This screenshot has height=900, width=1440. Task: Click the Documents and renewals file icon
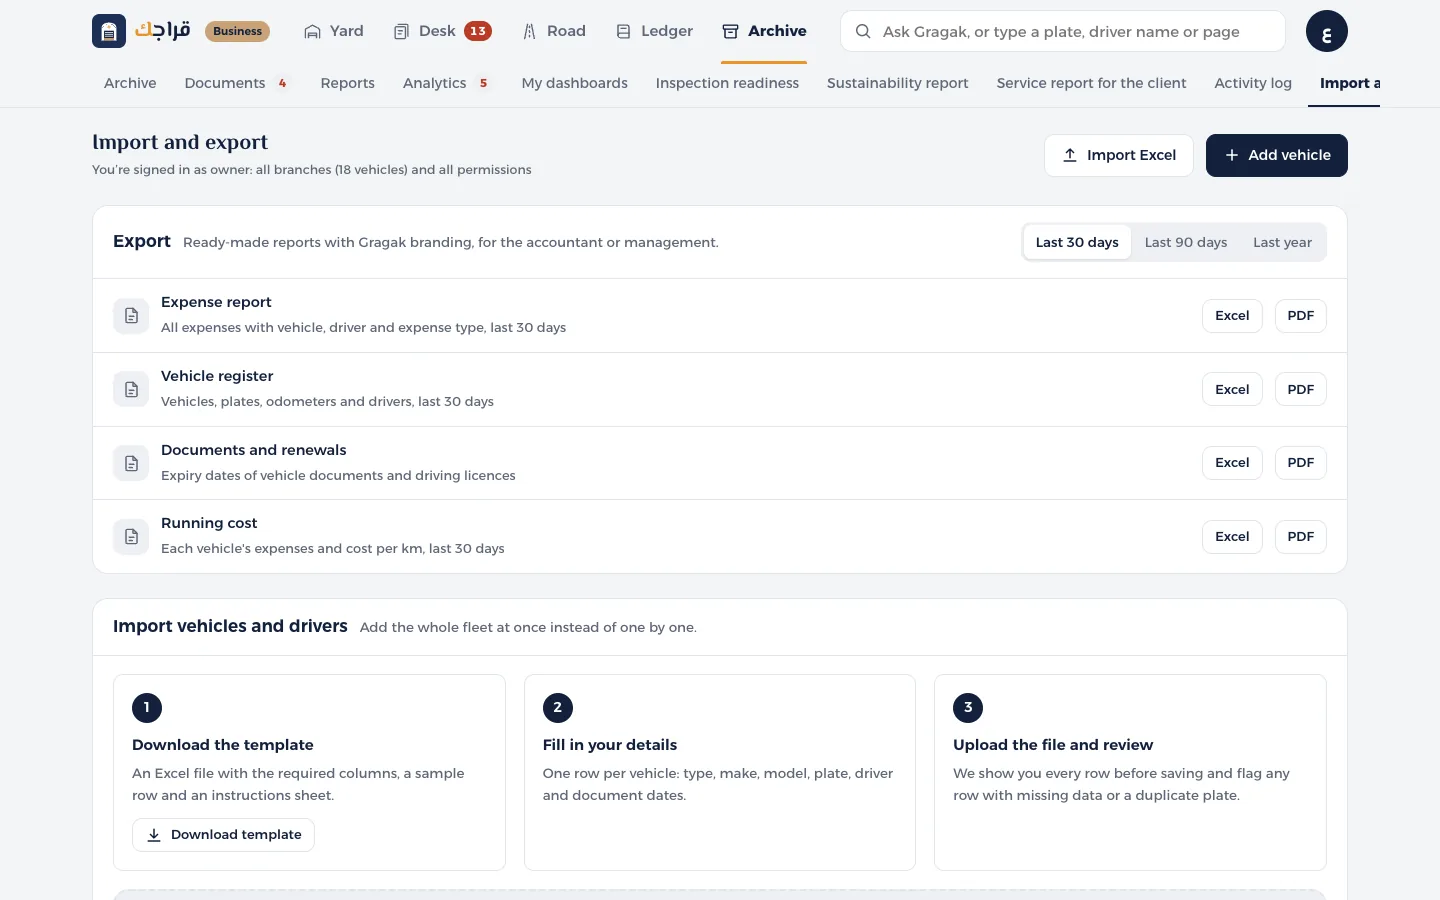pos(131,463)
